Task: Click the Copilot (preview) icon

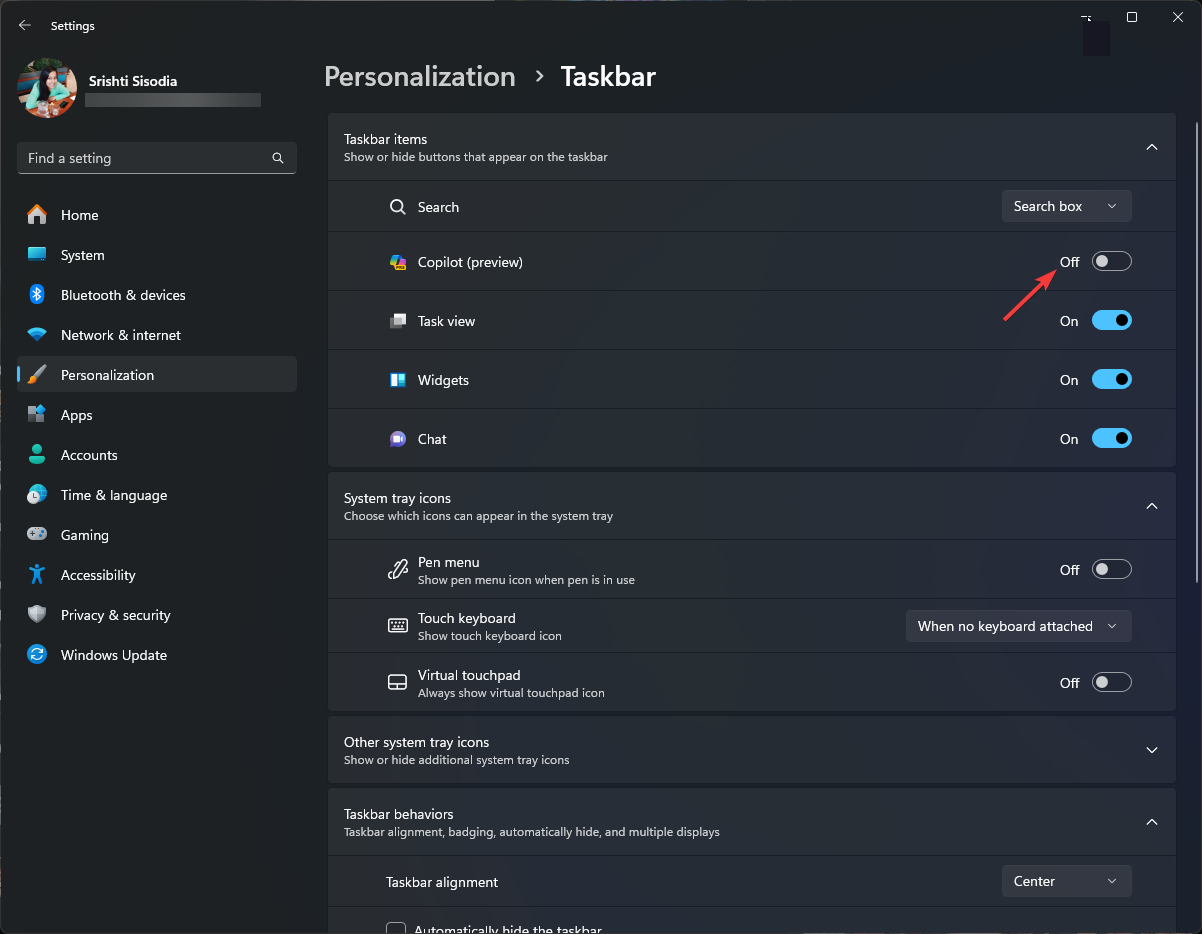Action: (398, 262)
